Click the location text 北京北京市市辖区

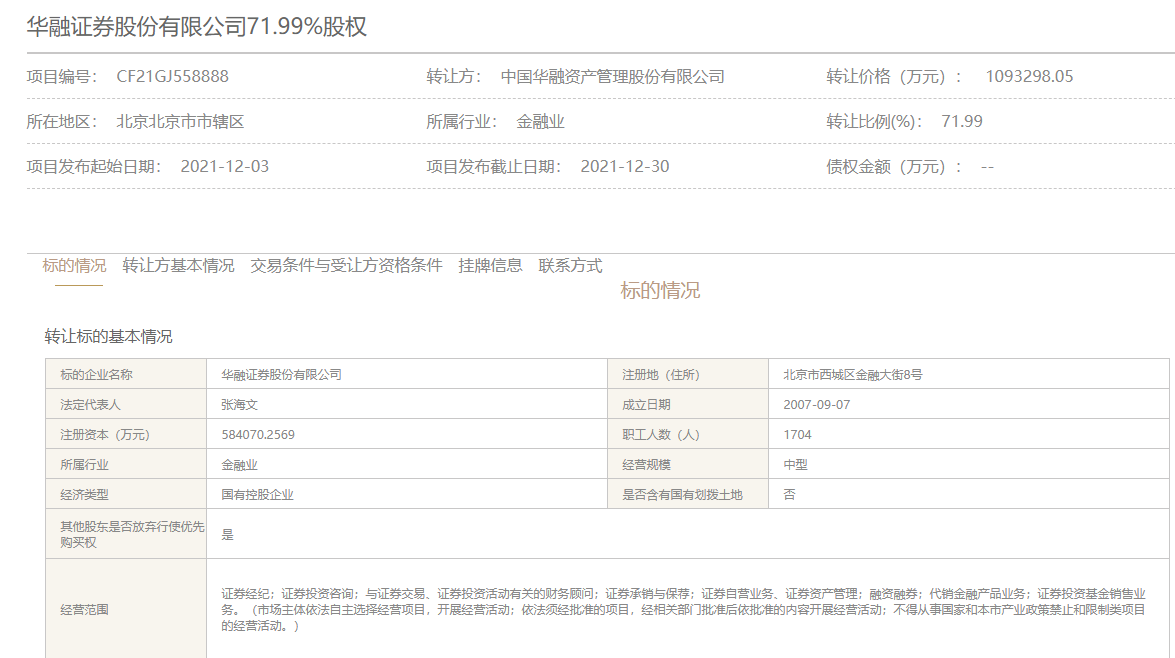tap(180, 122)
